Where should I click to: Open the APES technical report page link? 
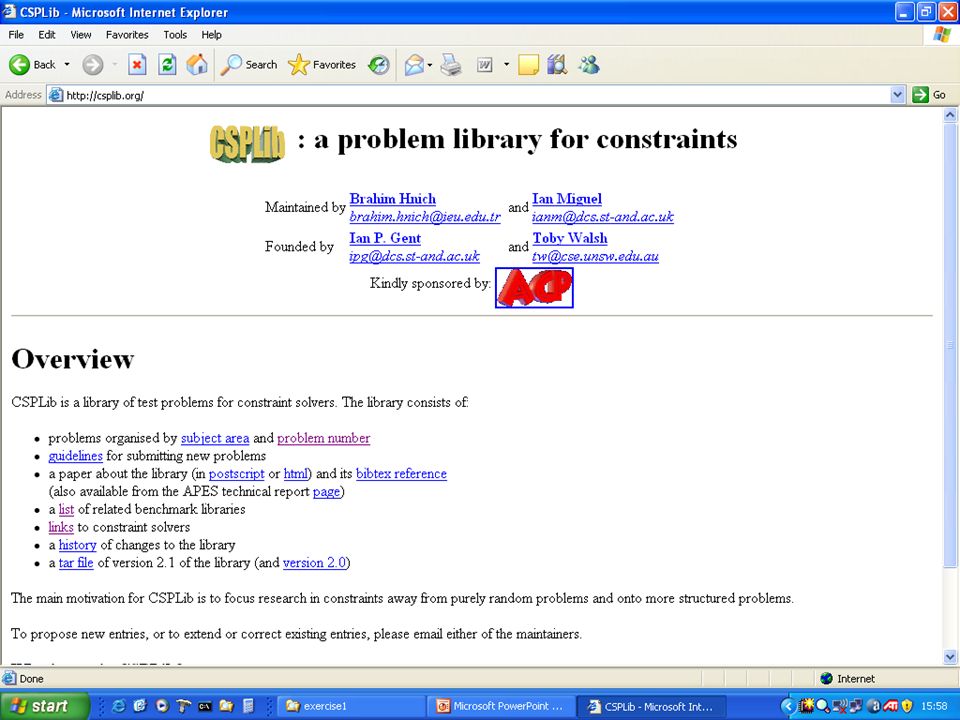[x=326, y=492]
